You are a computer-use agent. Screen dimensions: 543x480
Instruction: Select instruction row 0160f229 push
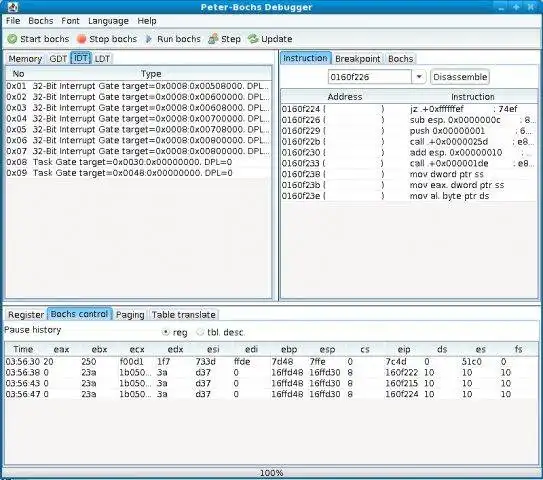[x=409, y=131]
